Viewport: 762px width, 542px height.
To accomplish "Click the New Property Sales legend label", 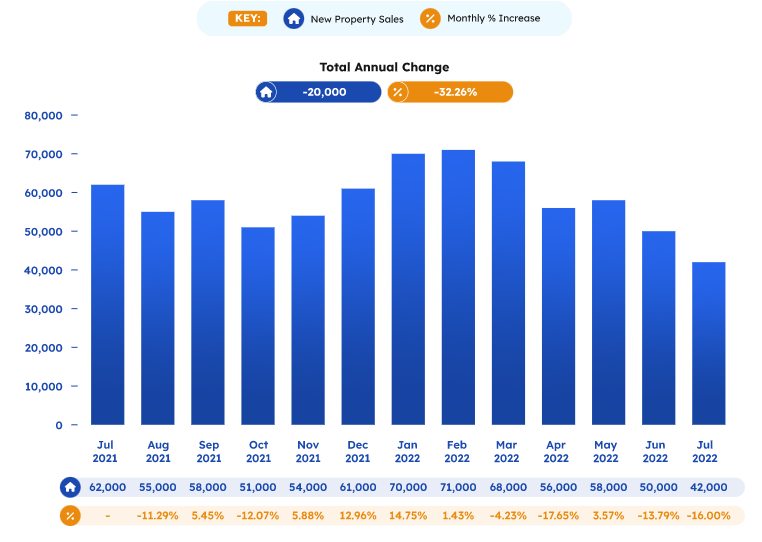I will tap(357, 19).
